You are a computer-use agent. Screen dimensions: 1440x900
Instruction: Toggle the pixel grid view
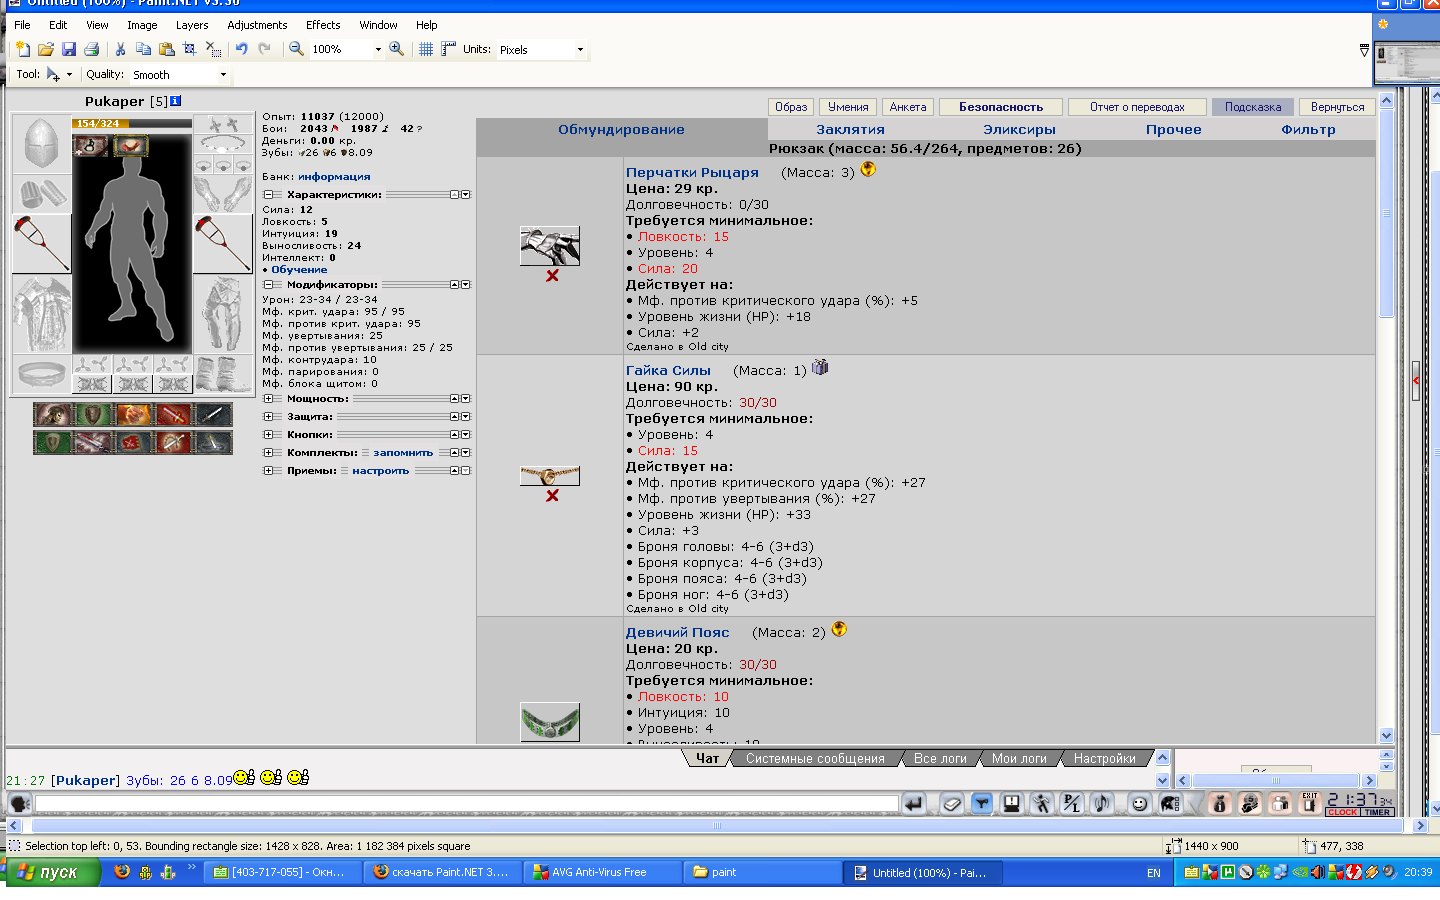click(x=426, y=49)
